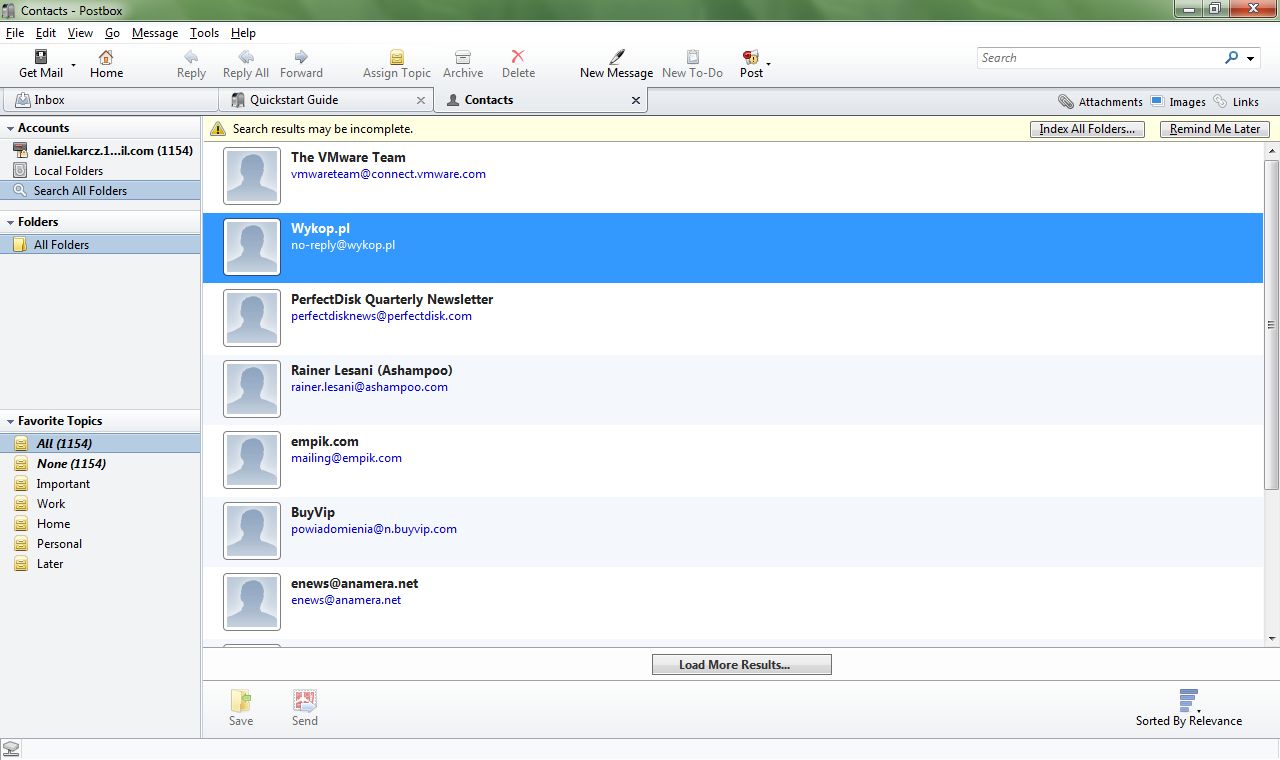Screen dimensions: 1280x760
Task: Click the Remind Me Later button
Action: tap(1215, 129)
